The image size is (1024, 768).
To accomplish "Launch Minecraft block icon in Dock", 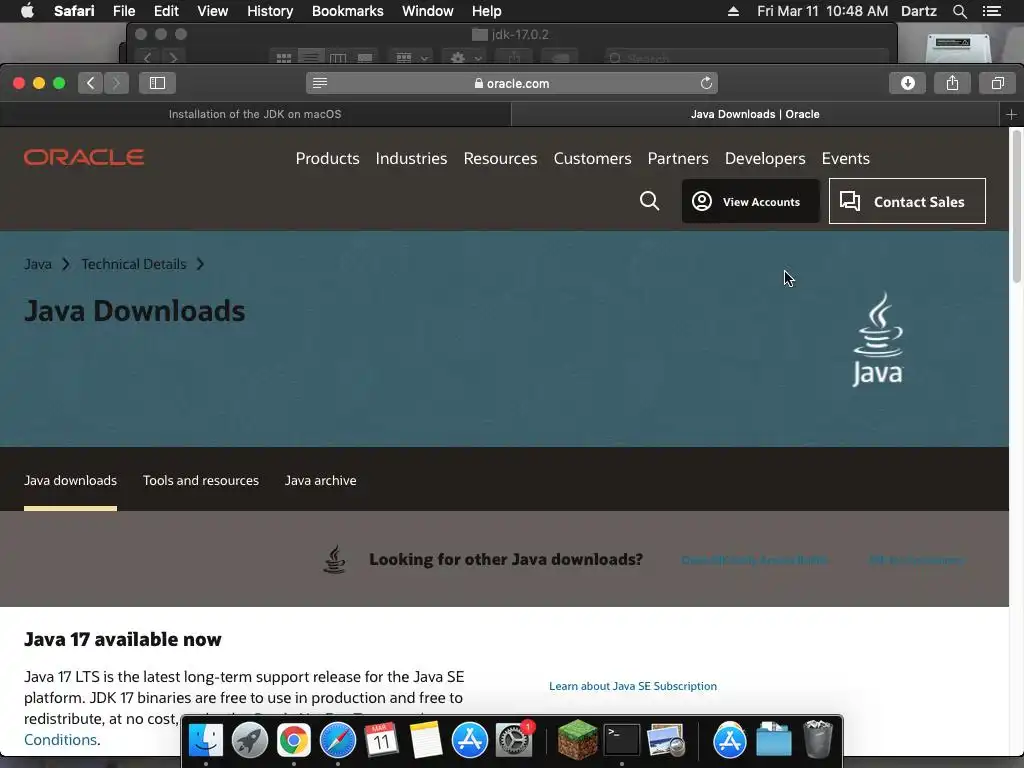I will (577, 741).
